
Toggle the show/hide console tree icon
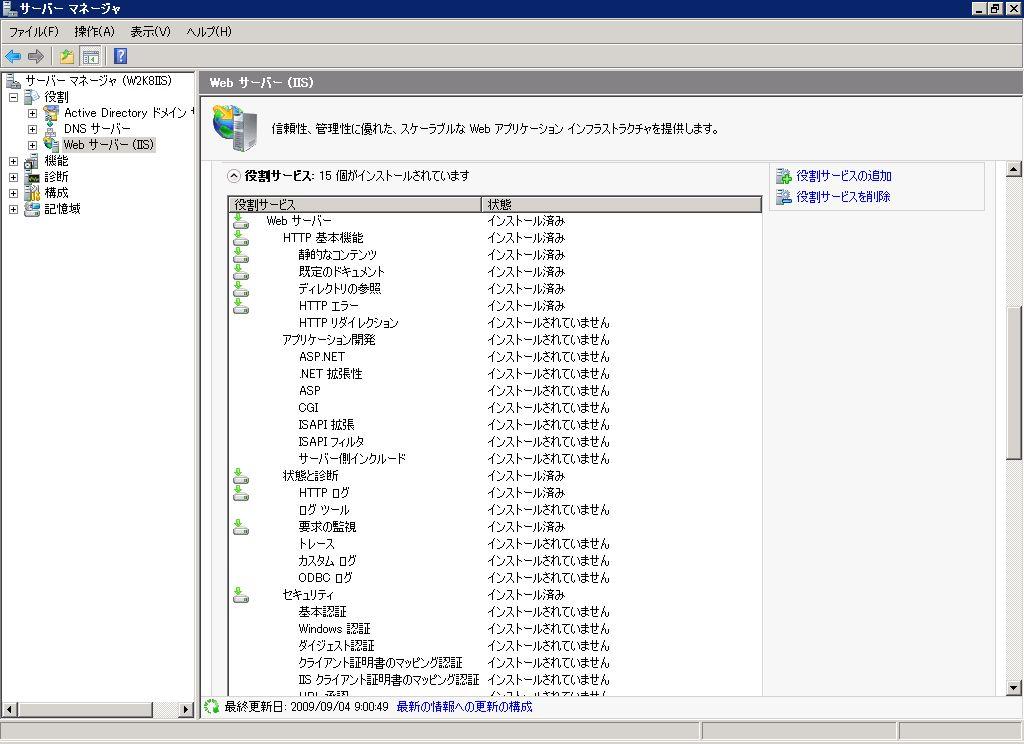91,56
